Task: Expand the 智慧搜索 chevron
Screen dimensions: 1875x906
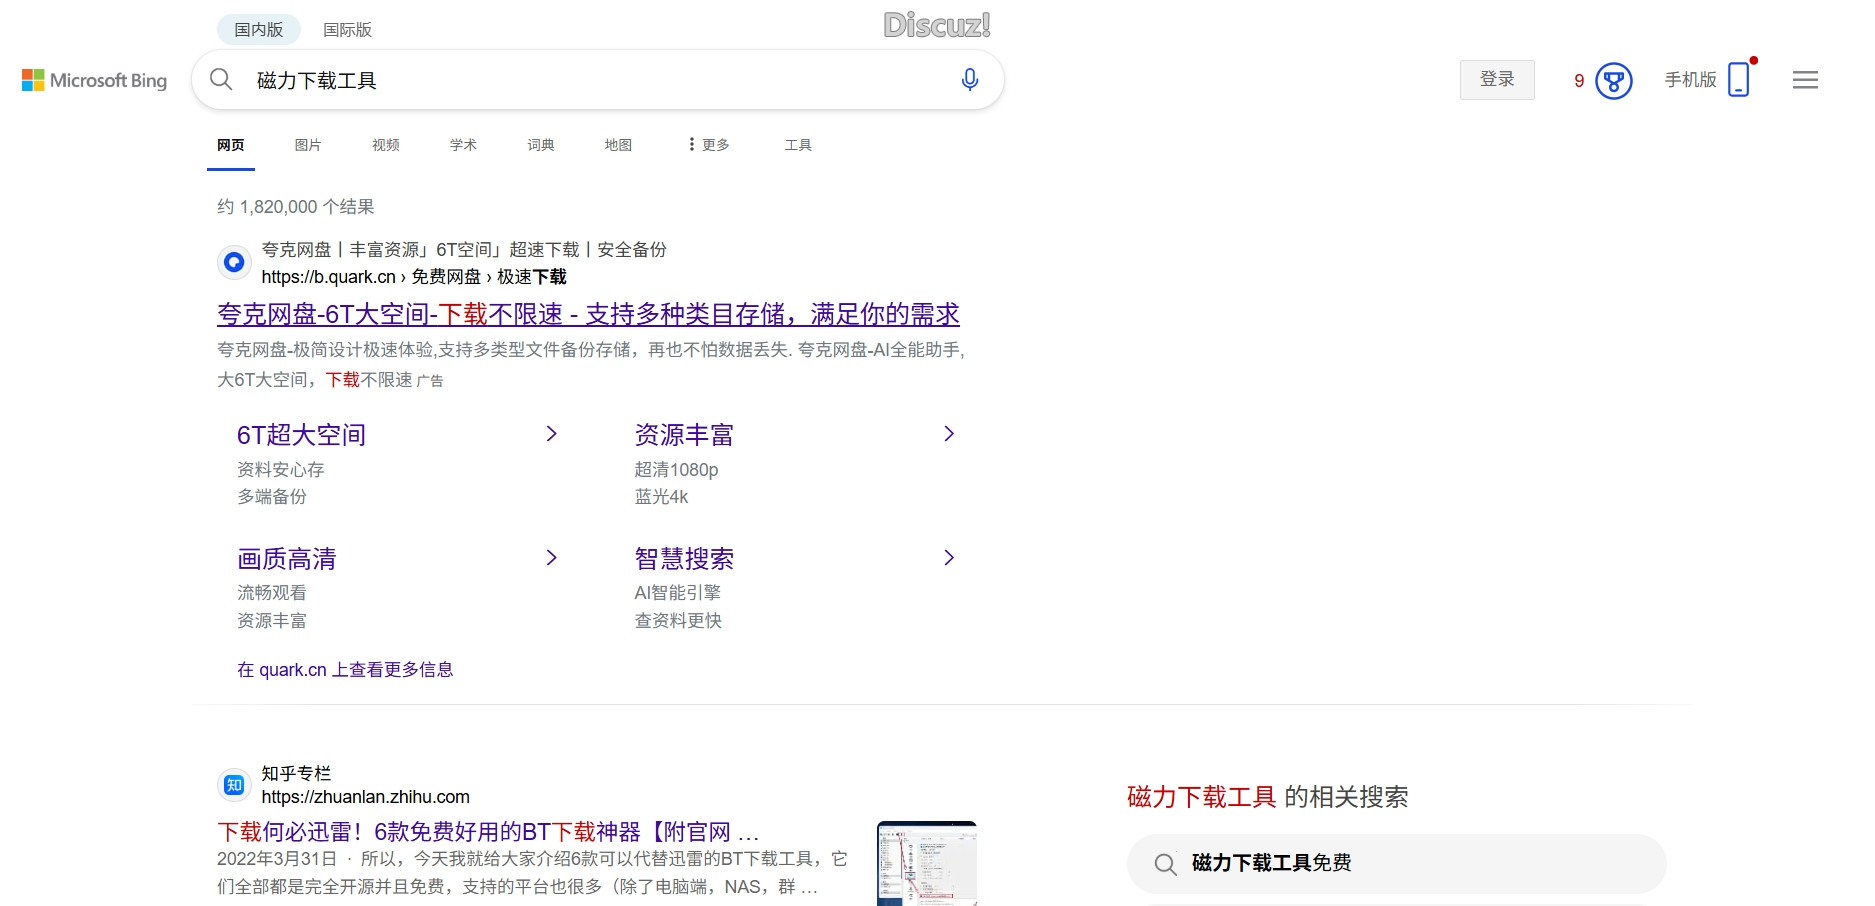Action: click(x=949, y=557)
